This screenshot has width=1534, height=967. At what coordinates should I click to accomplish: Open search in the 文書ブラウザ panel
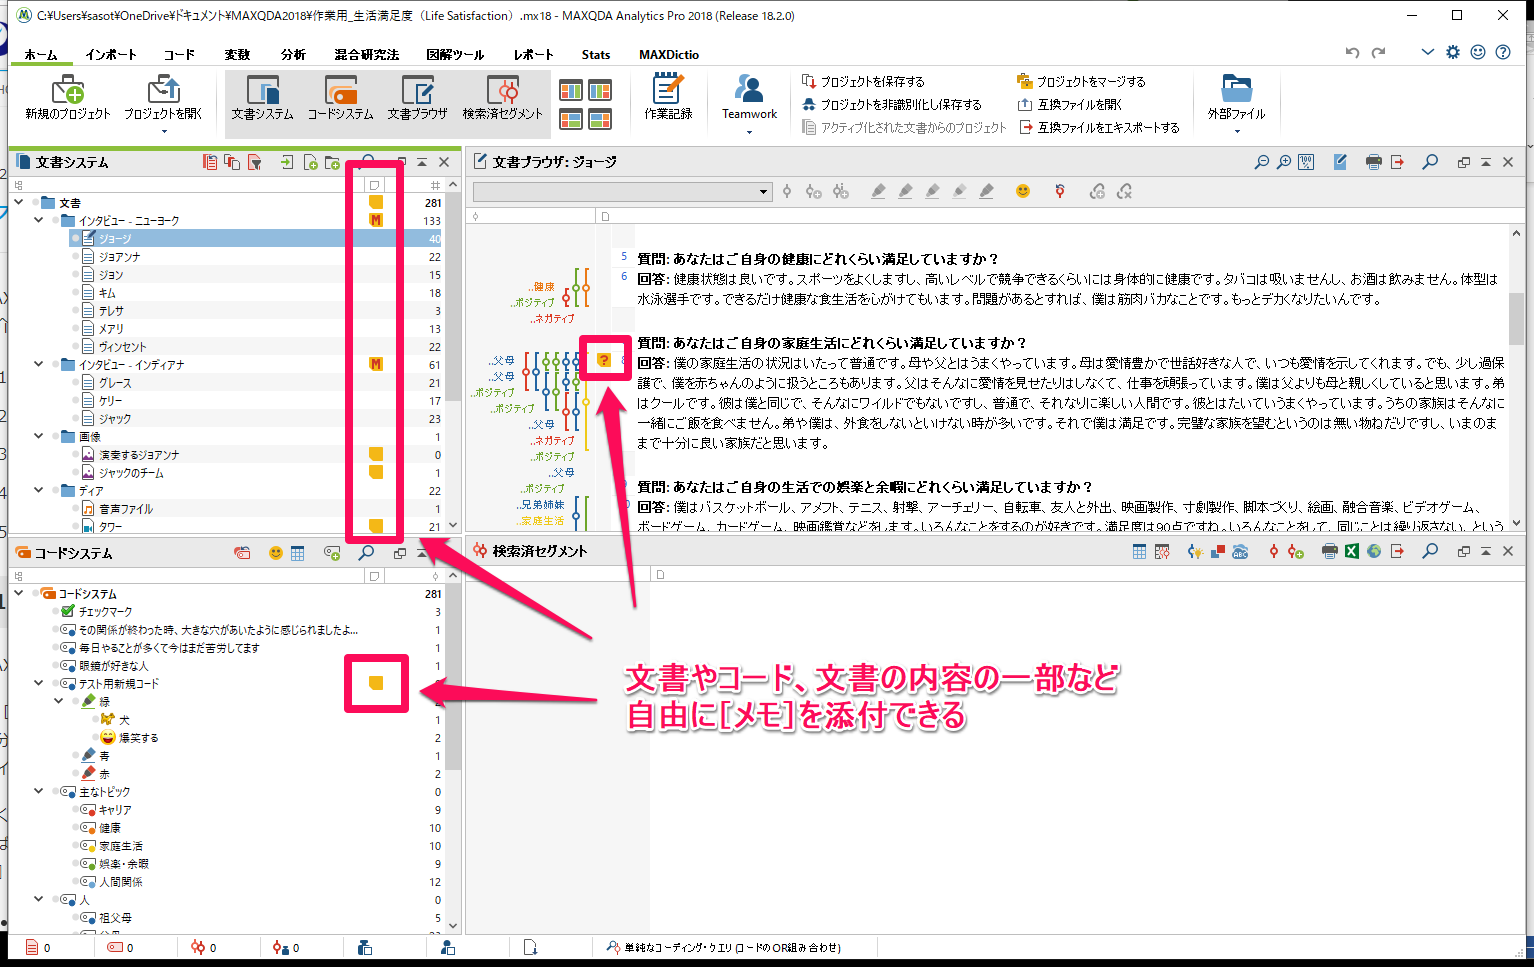coord(1431,162)
